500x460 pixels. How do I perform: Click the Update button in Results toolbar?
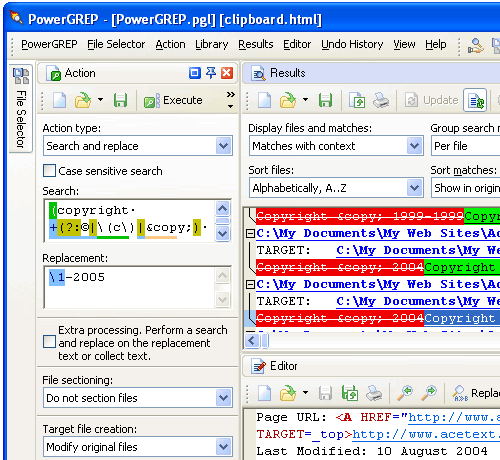(431, 100)
